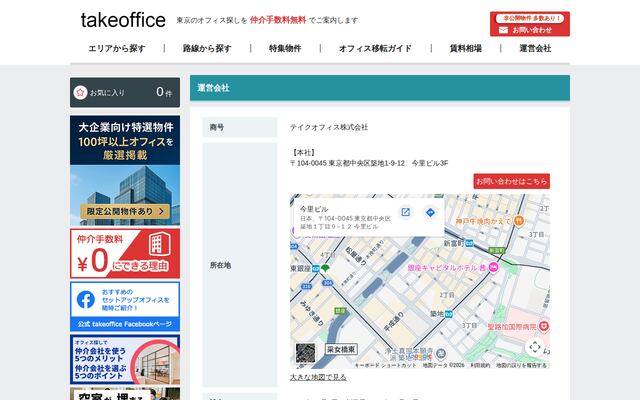Click the takeoffice site logo
Viewport: 640px width, 400px height.
123,20
